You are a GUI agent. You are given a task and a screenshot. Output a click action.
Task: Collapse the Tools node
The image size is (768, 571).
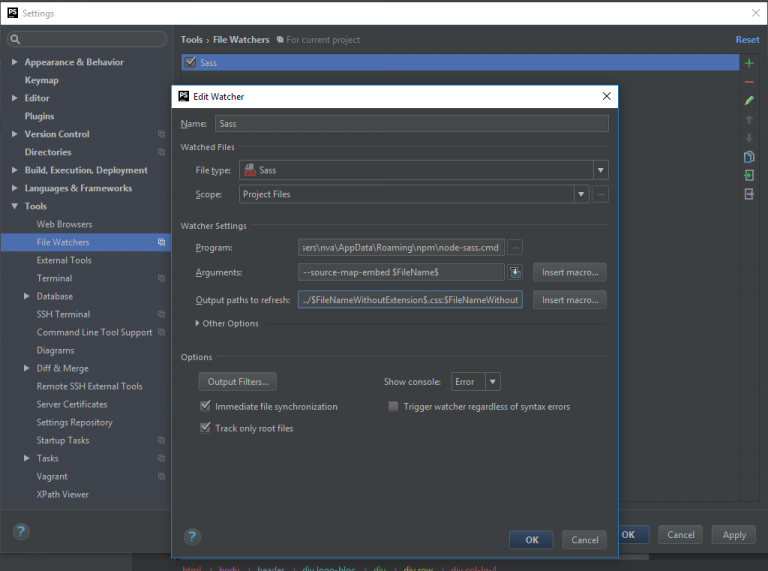point(15,206)
